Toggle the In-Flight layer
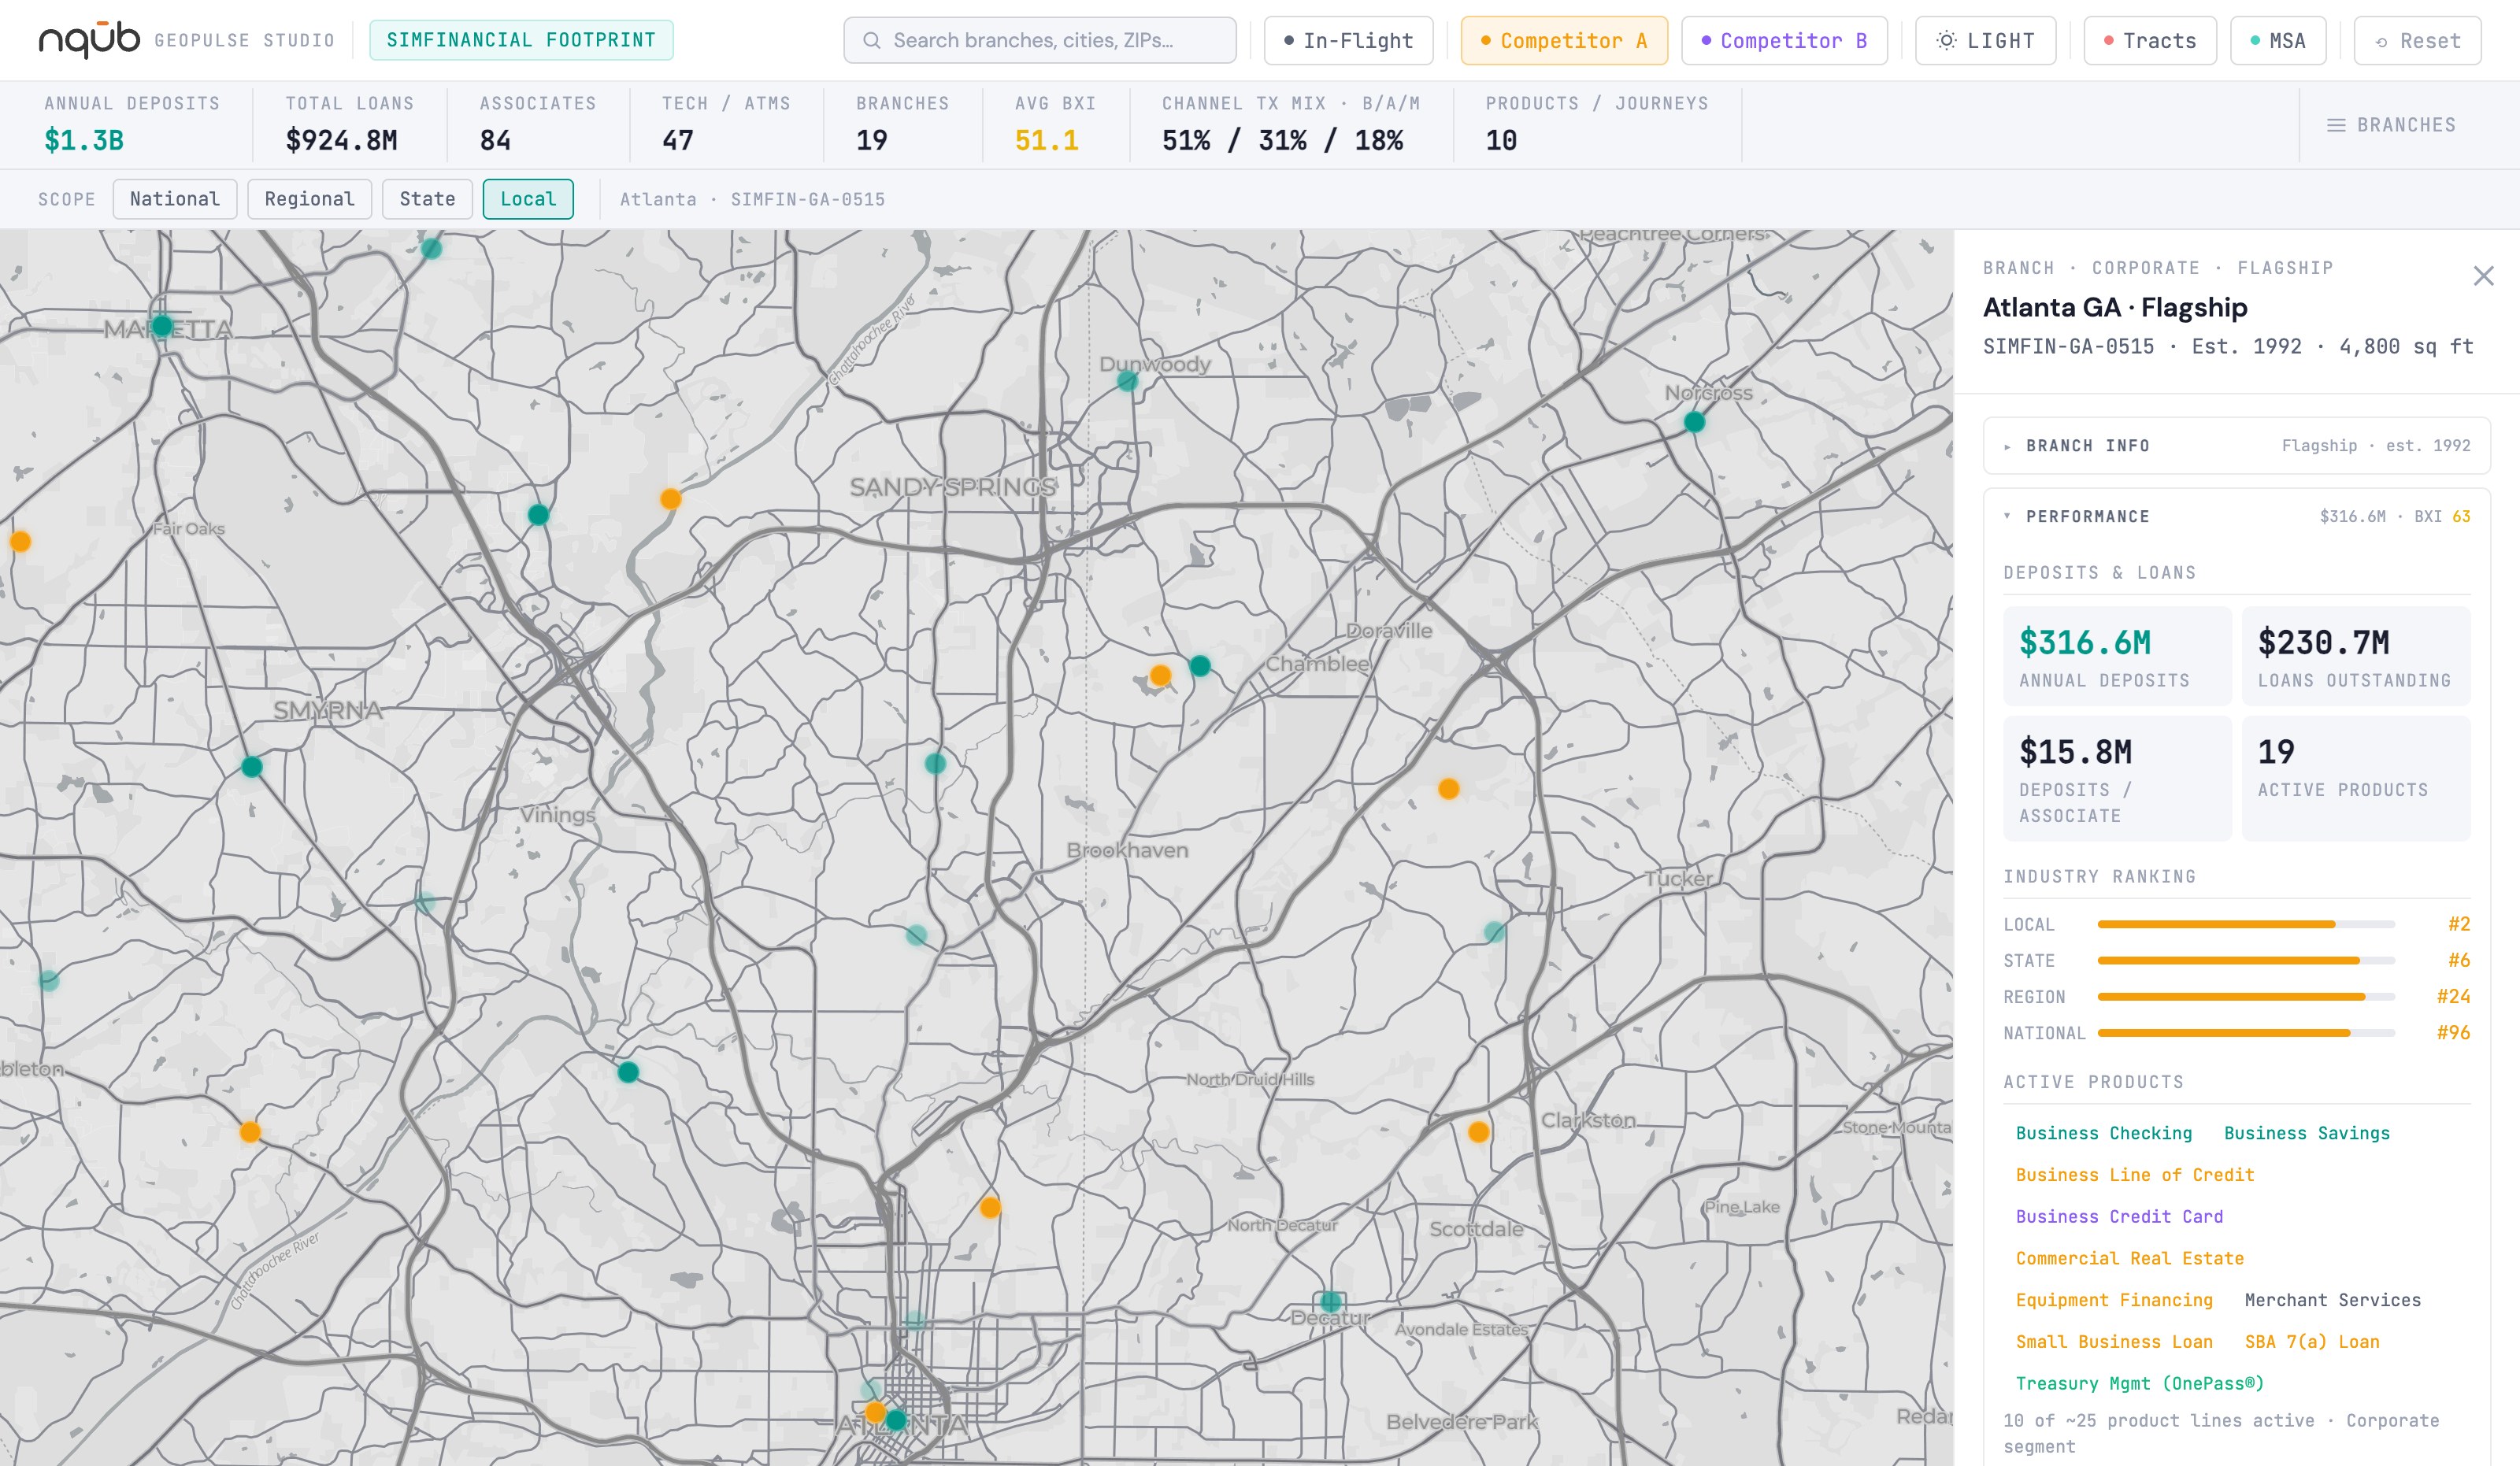 click(1348, 41)
